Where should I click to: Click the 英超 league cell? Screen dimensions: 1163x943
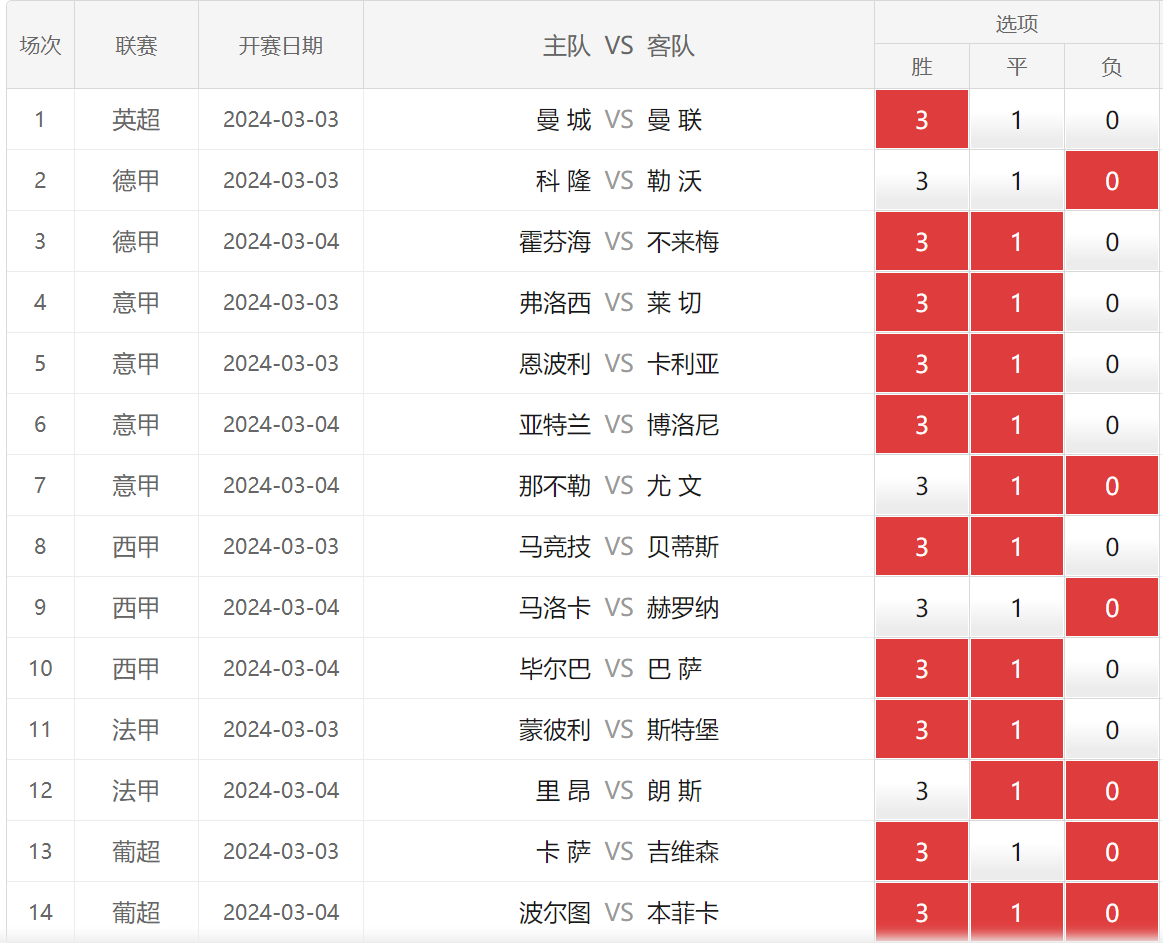point(136,119)
